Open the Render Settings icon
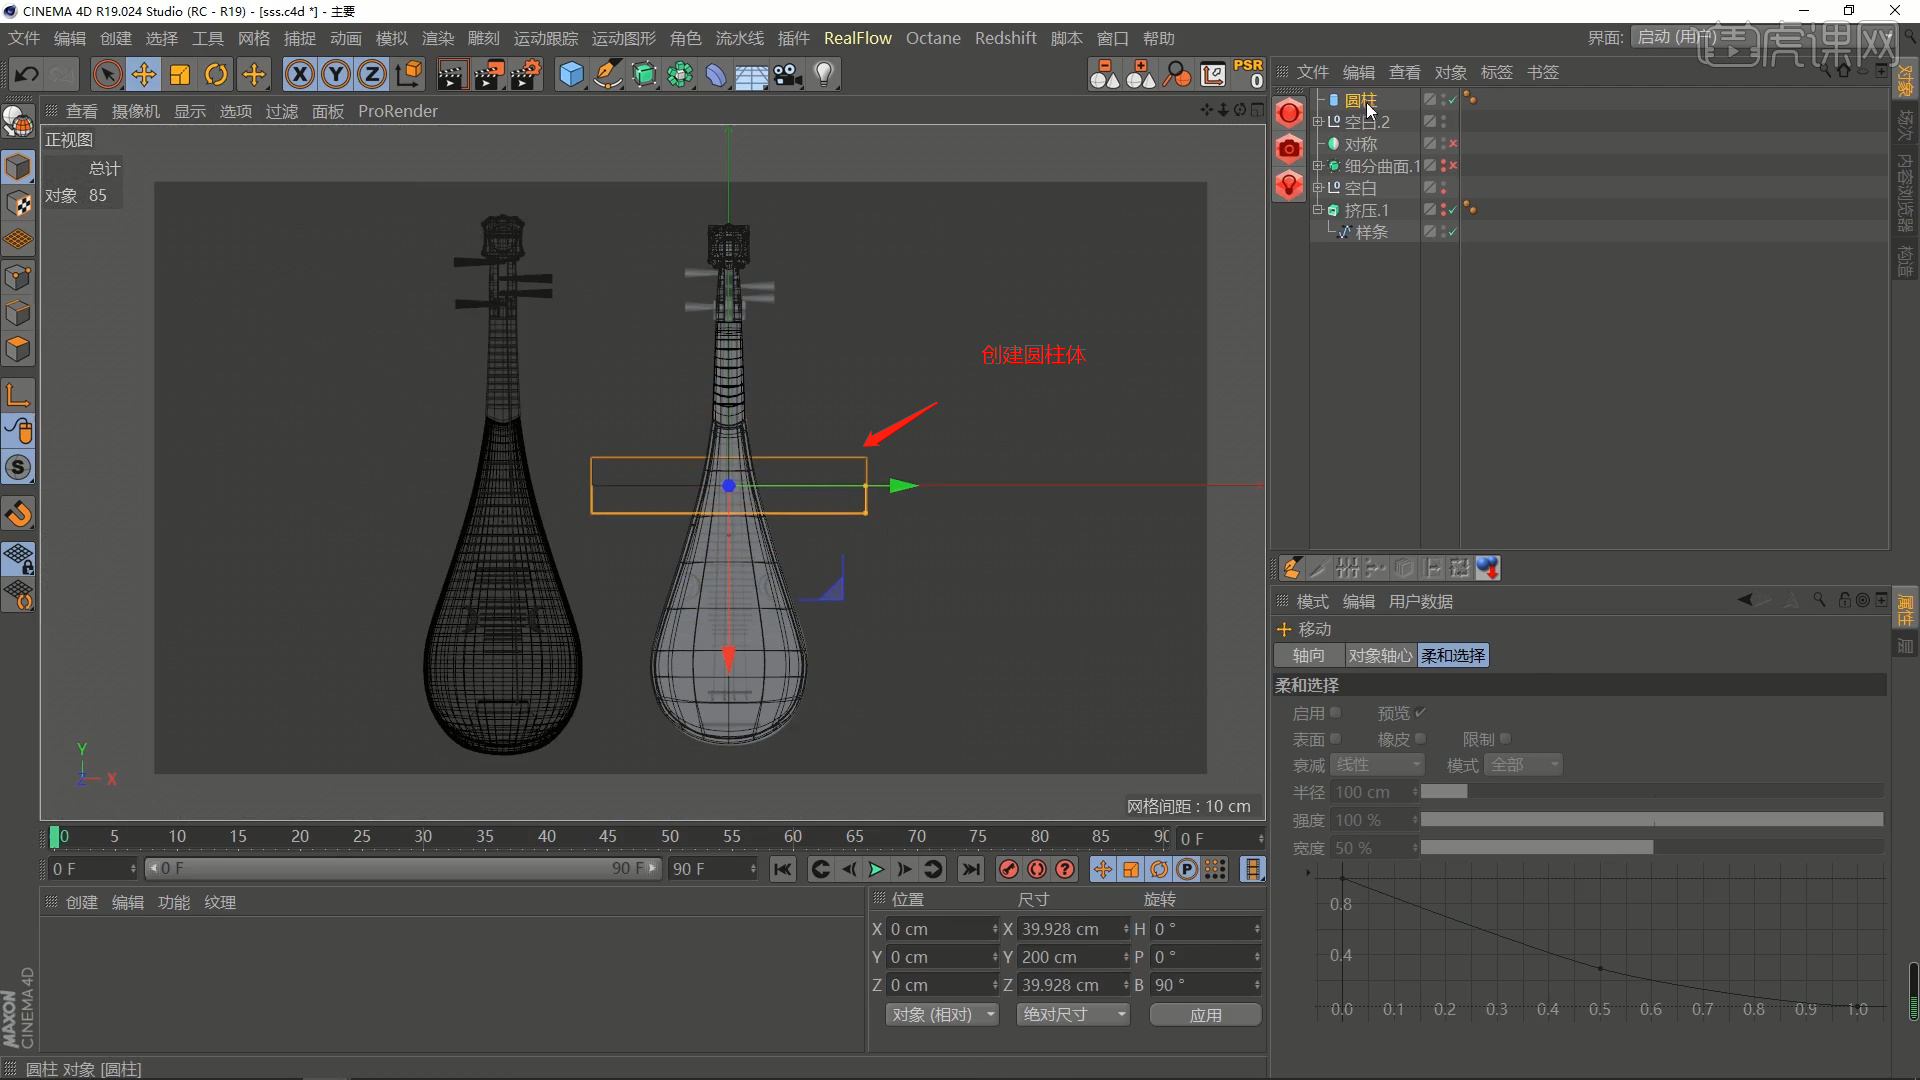Screen dimensions: 1920x1080 (527, 74)
